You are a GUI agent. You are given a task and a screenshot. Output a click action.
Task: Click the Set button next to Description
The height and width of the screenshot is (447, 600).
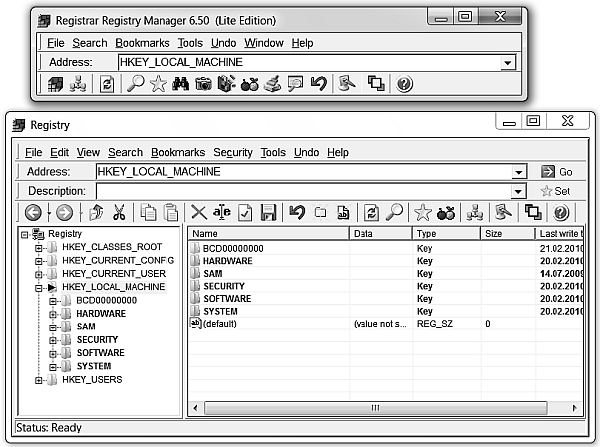click(x=555, y=191)
